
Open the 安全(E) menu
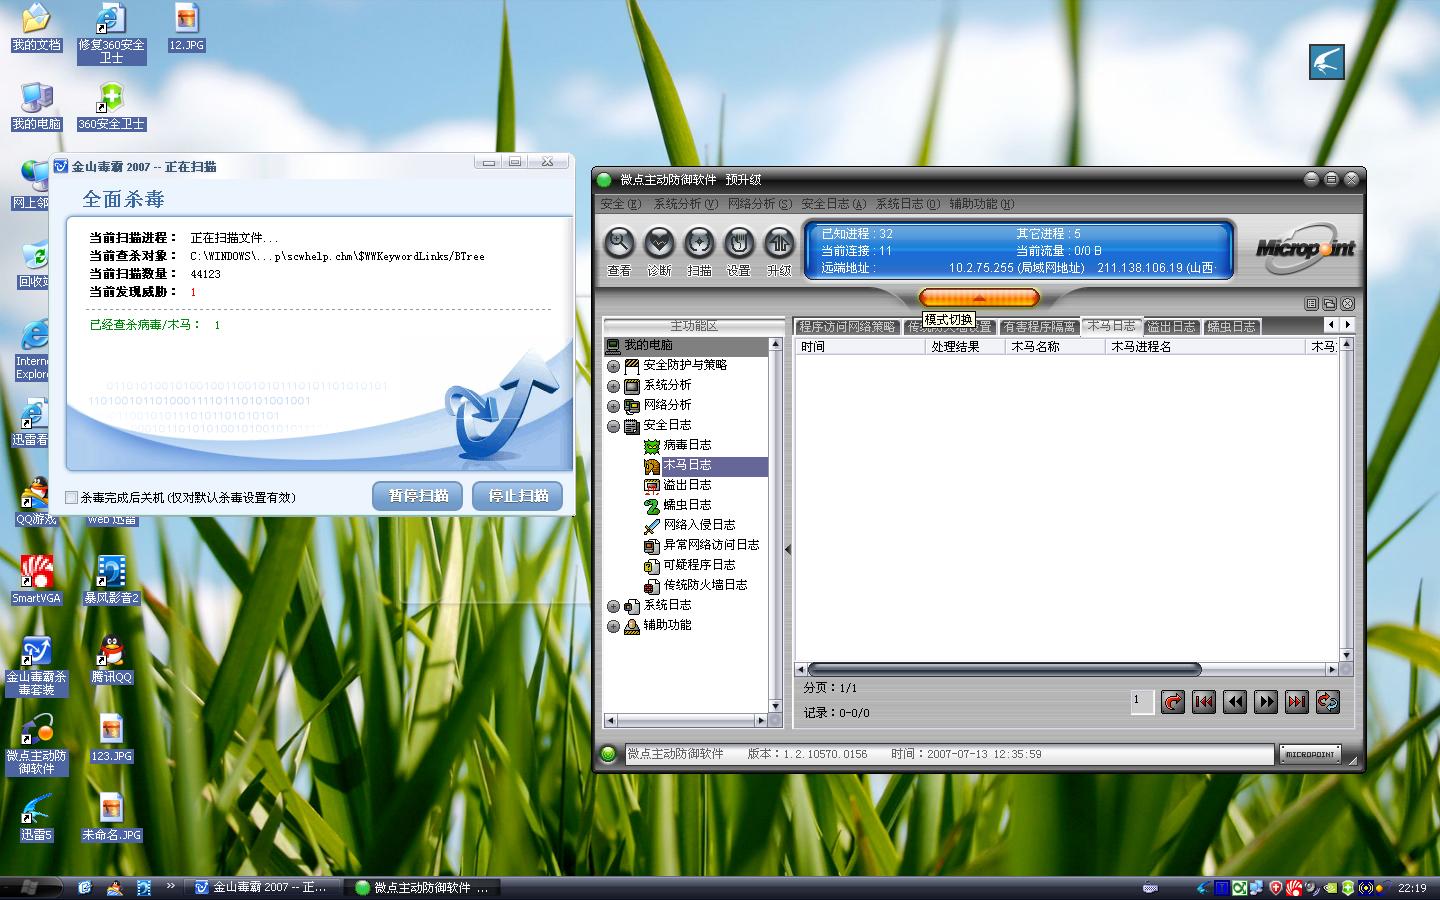620,204
